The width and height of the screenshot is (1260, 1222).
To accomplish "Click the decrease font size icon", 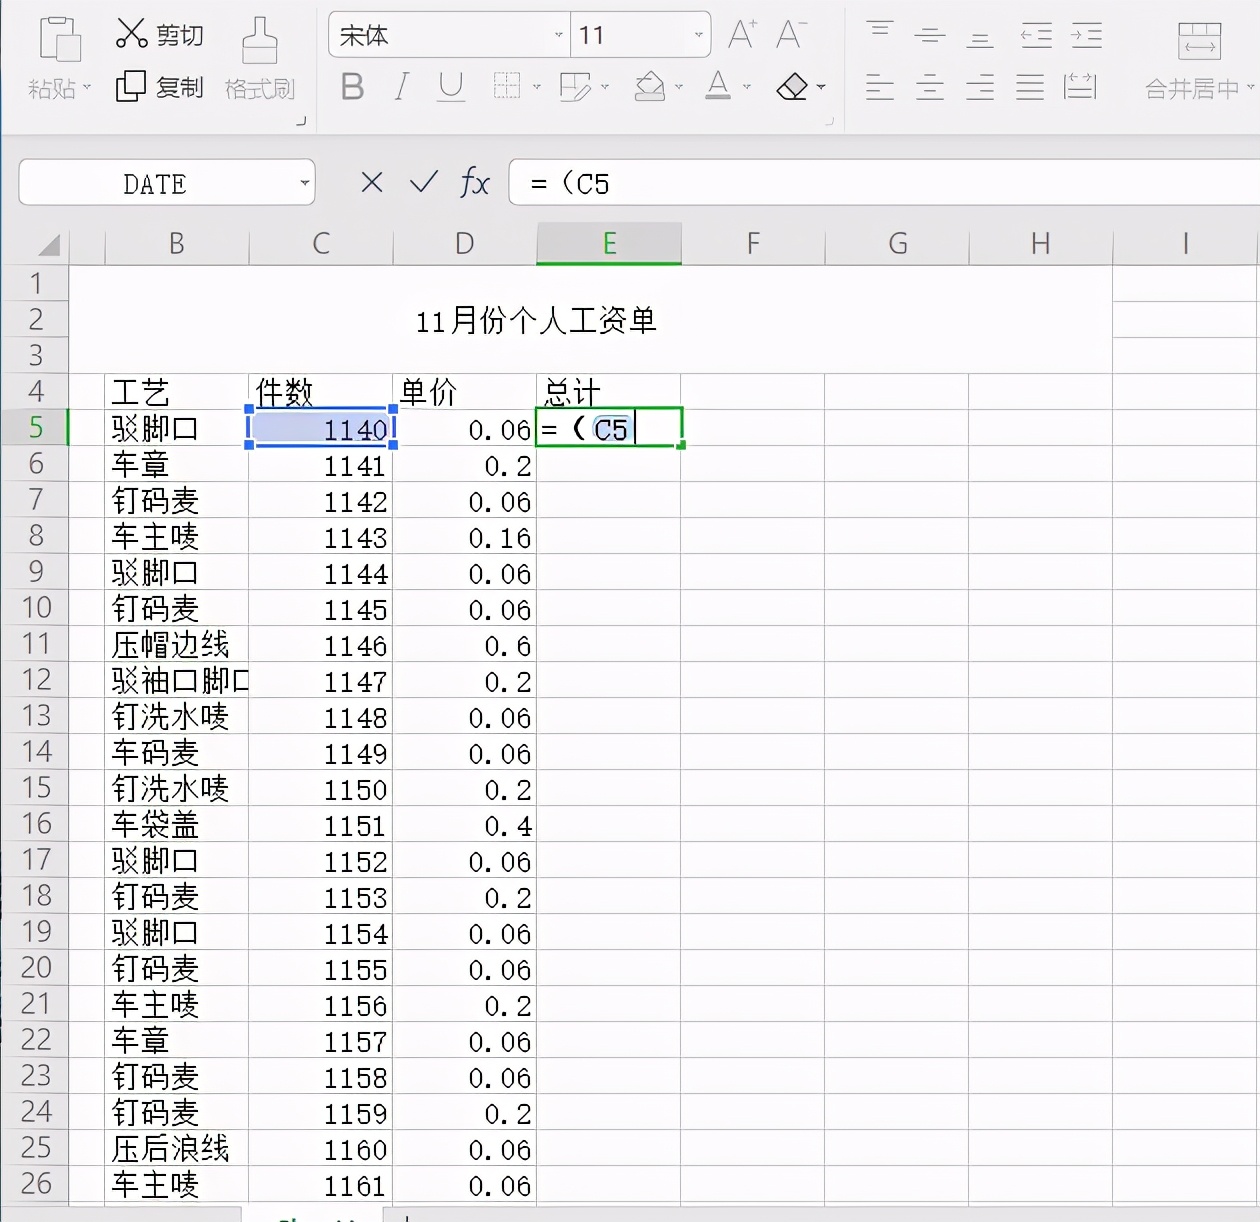I will 790,35.
